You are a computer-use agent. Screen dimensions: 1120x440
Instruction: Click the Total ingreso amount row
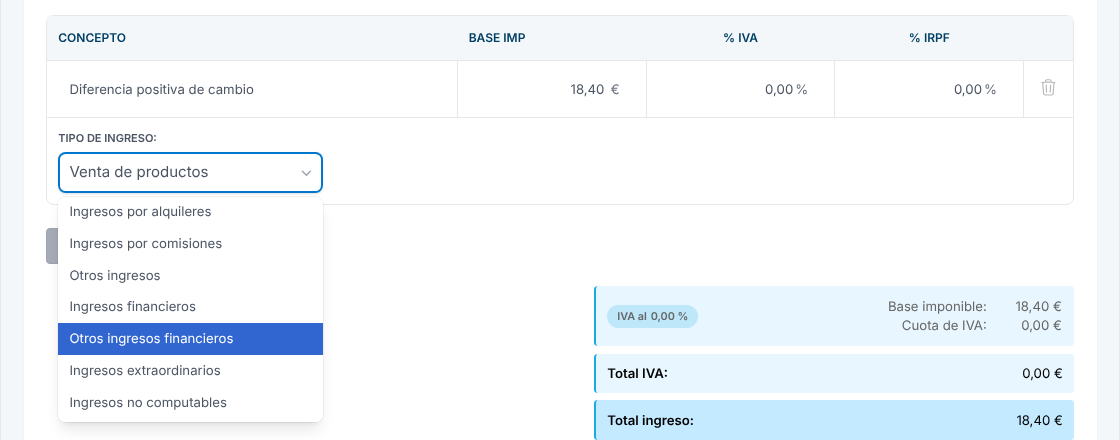[x=834, y=421]
